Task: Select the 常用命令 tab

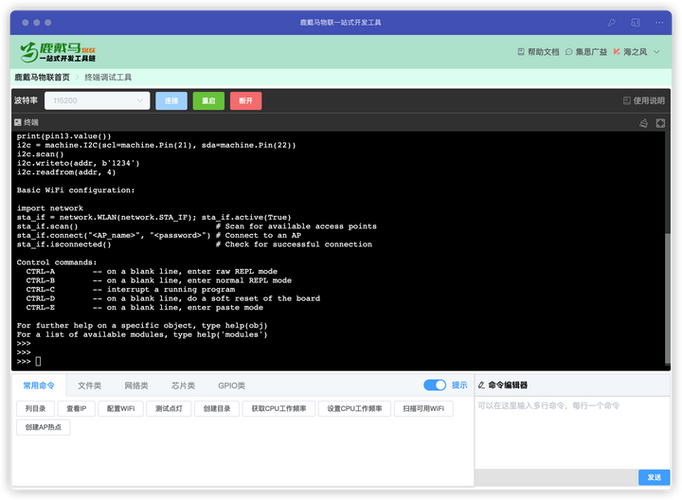Action: (x=39, y=385)
